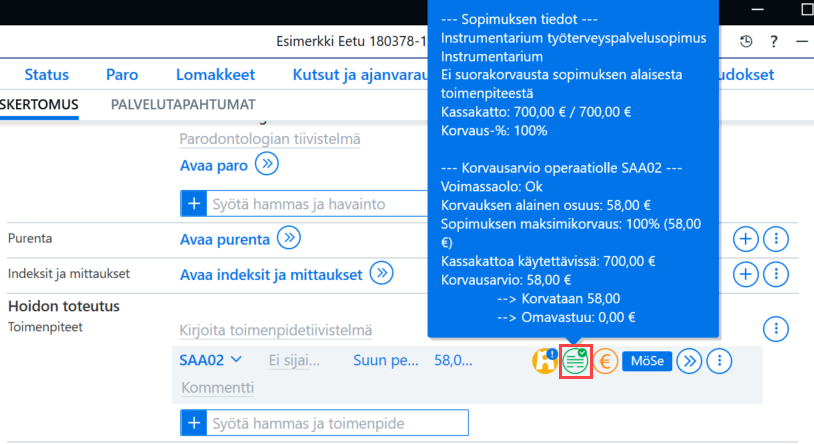The image size is (814, 444).
Task: Click orange Kela icon on SAA02 row
Action: [x=545, y=360]
